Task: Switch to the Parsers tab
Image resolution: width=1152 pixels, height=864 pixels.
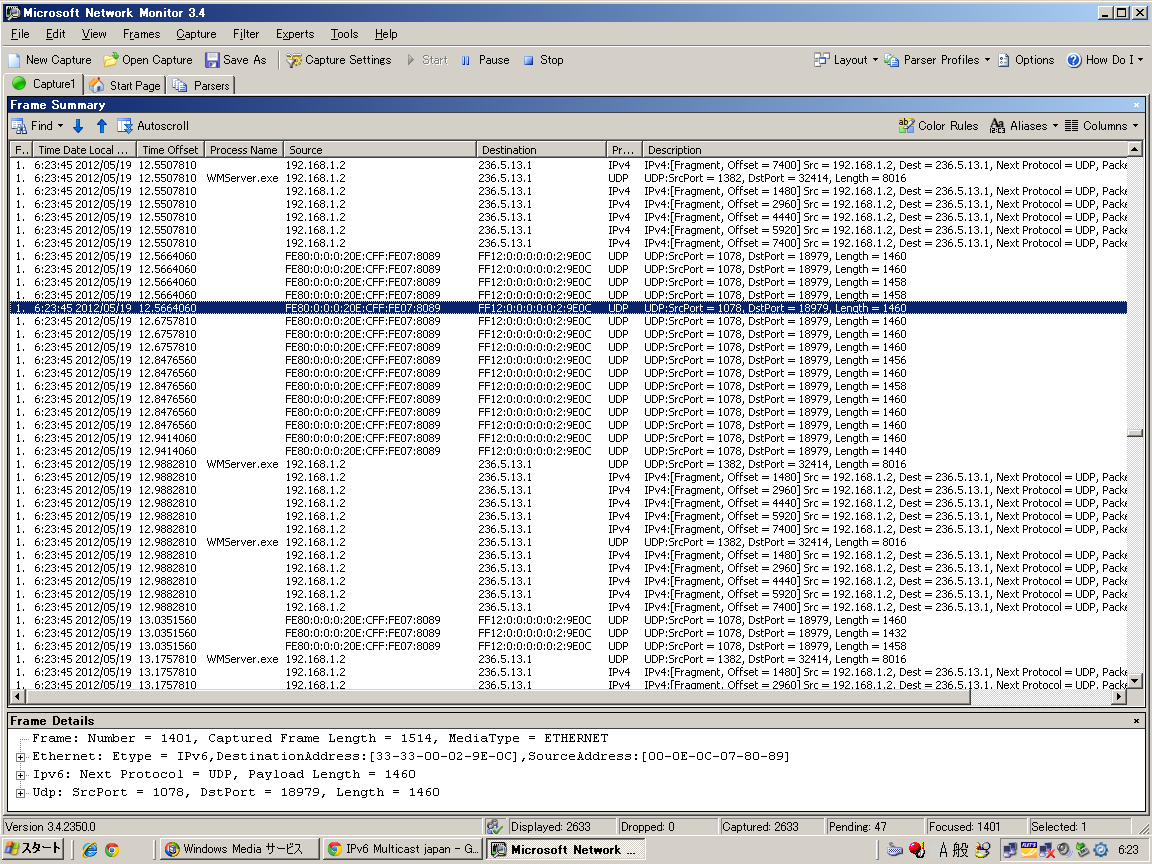Action: coord(201,85)
